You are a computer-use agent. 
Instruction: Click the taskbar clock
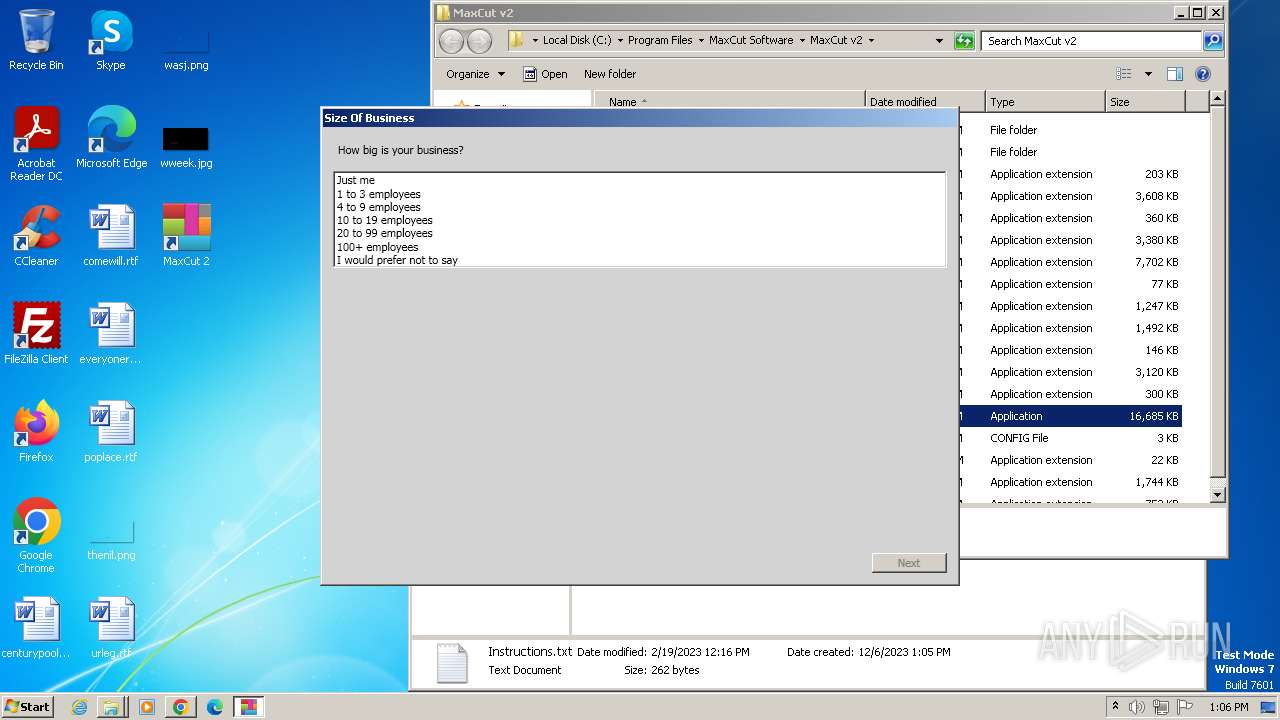1228,707
